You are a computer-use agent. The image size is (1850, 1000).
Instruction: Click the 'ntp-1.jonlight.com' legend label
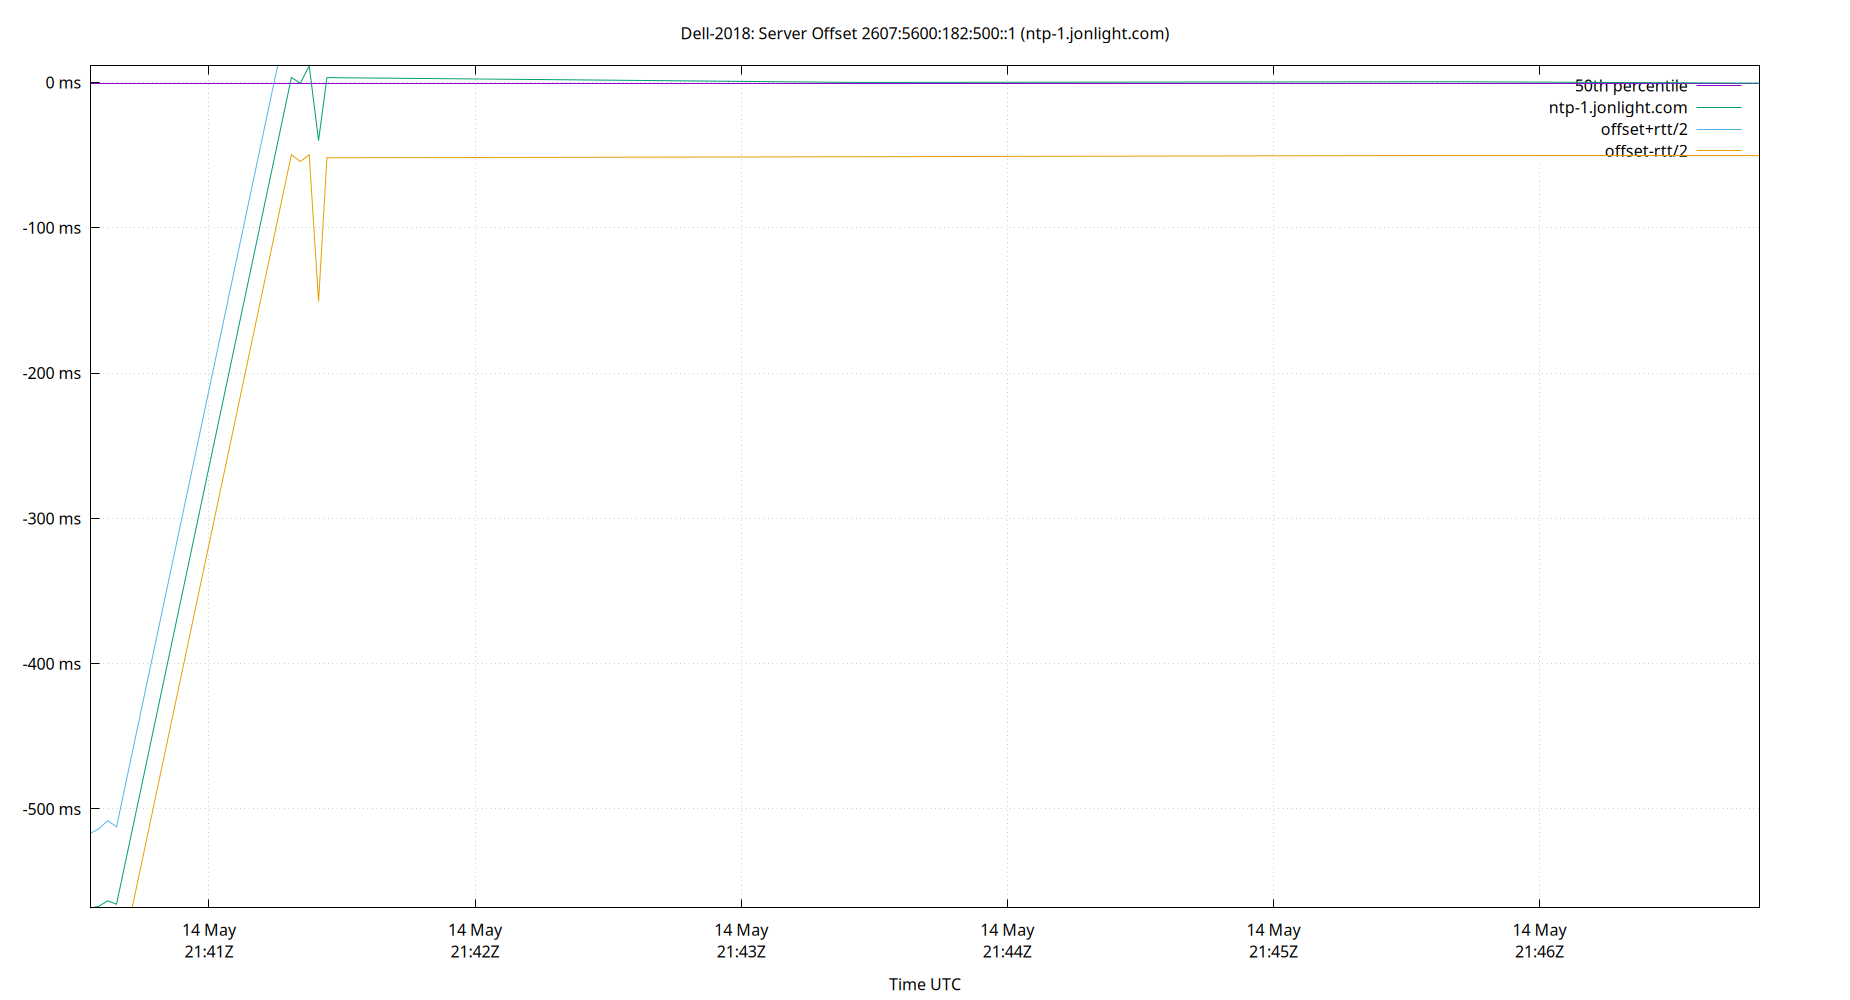(1618, 107)
